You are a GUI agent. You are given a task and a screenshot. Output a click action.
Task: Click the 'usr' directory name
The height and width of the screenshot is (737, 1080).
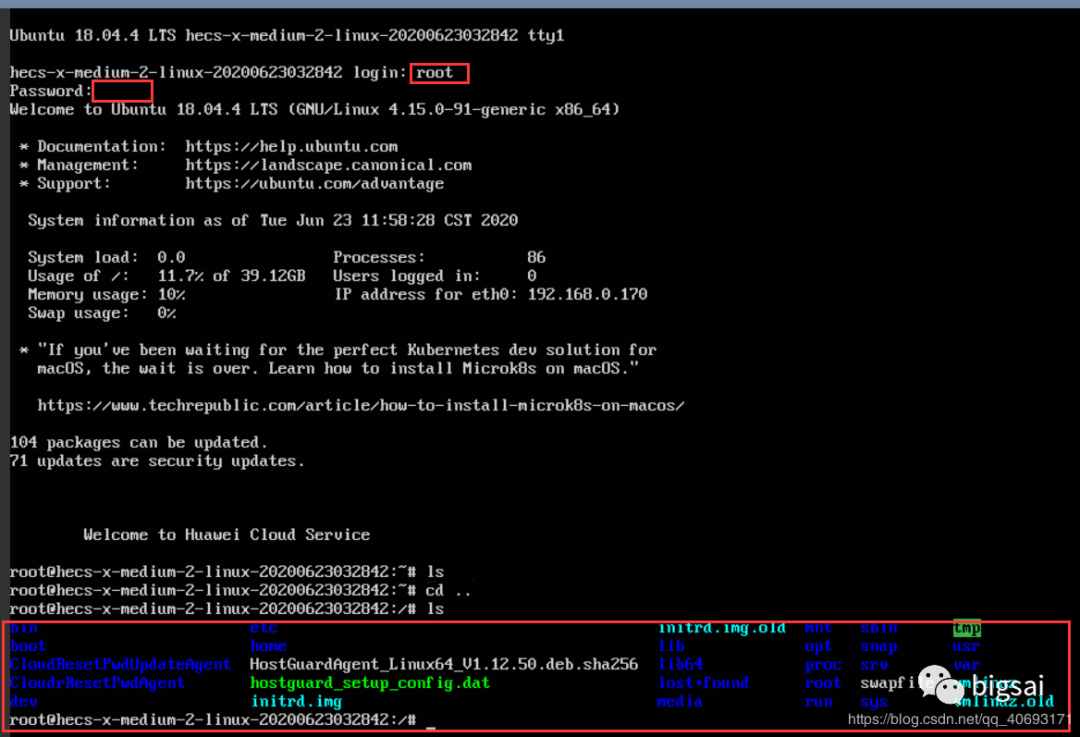click(x=966, y=647)
